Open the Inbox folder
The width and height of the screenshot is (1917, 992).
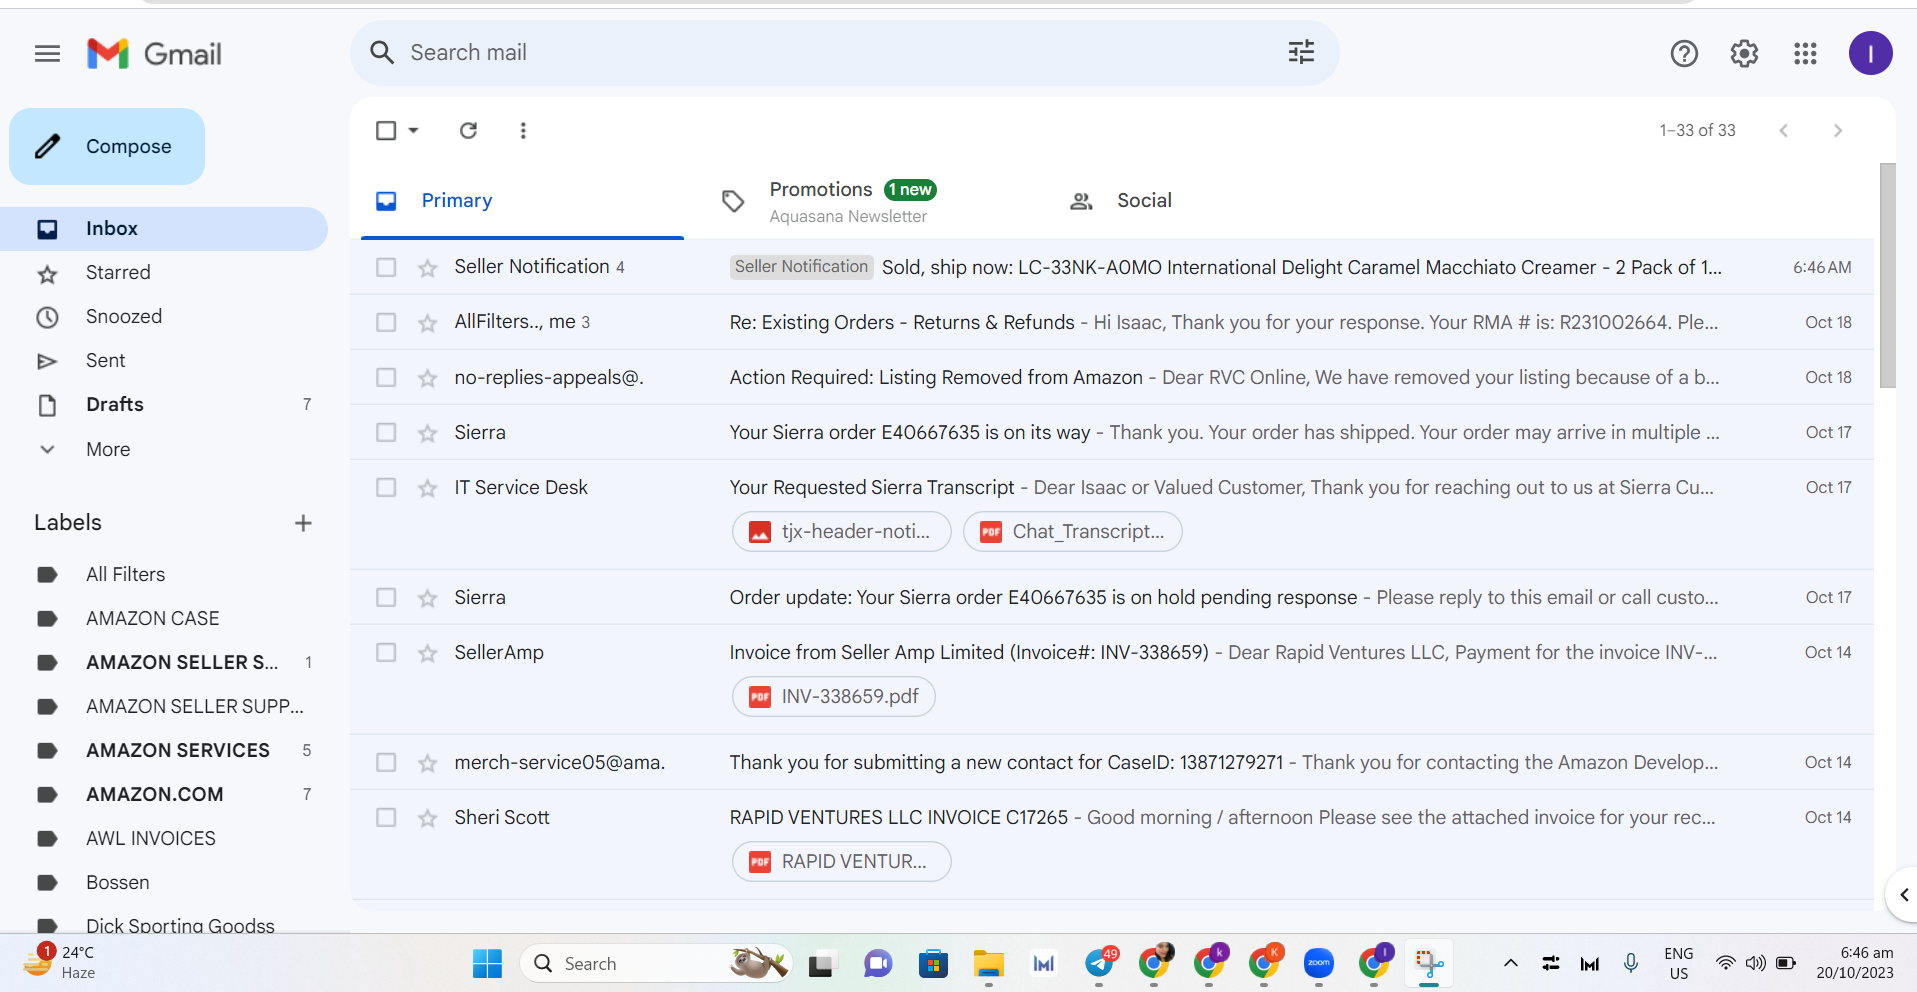point(164,229)
